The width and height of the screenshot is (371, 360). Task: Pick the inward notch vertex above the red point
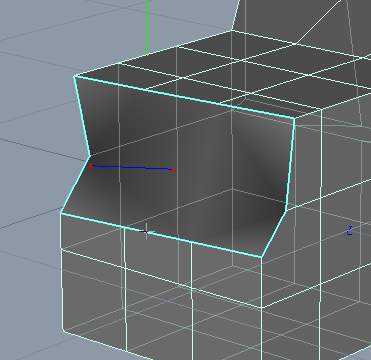90,155
